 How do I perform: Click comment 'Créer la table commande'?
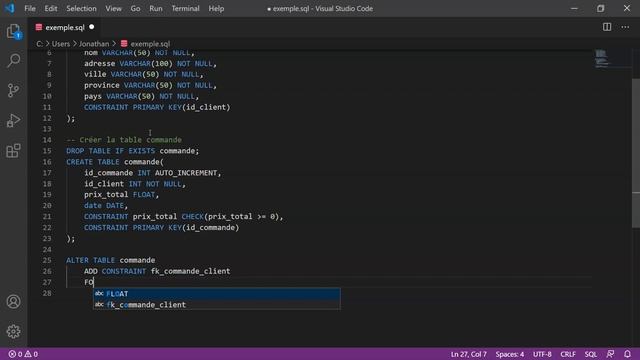coord(131,140)
